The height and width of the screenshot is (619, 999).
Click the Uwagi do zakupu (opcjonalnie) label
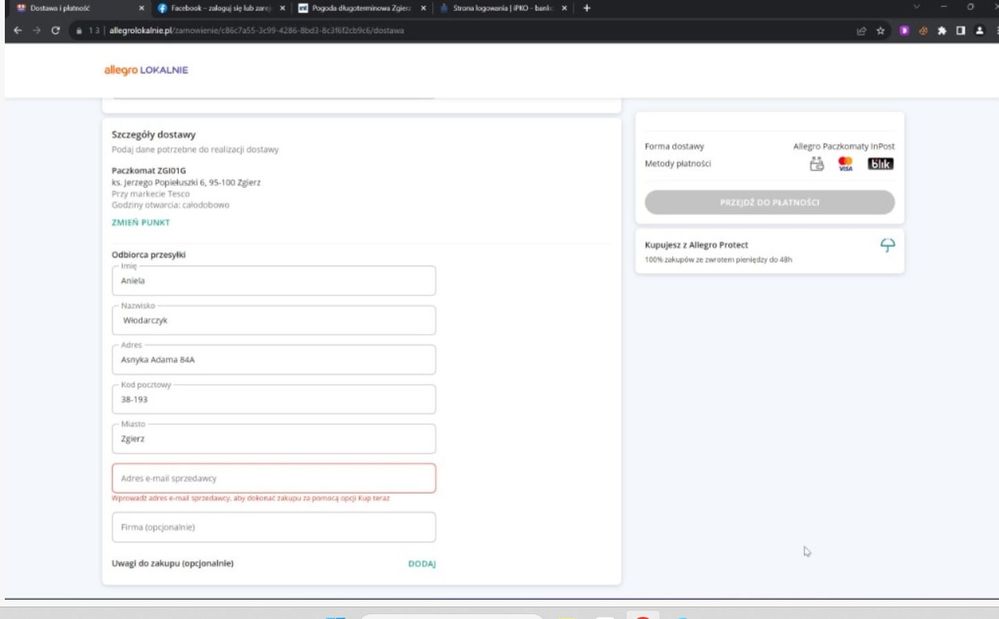pyautogui.click(x=173, y=563)
